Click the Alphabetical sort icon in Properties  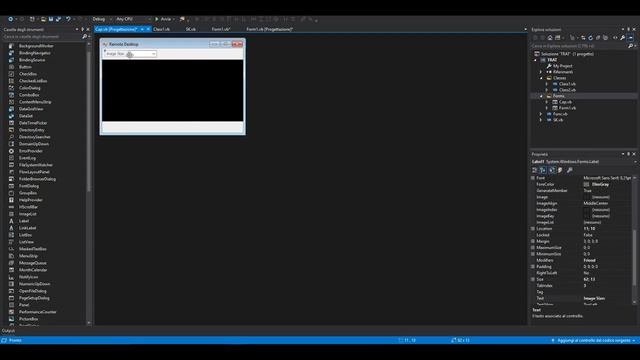click(x=543, y=170)
